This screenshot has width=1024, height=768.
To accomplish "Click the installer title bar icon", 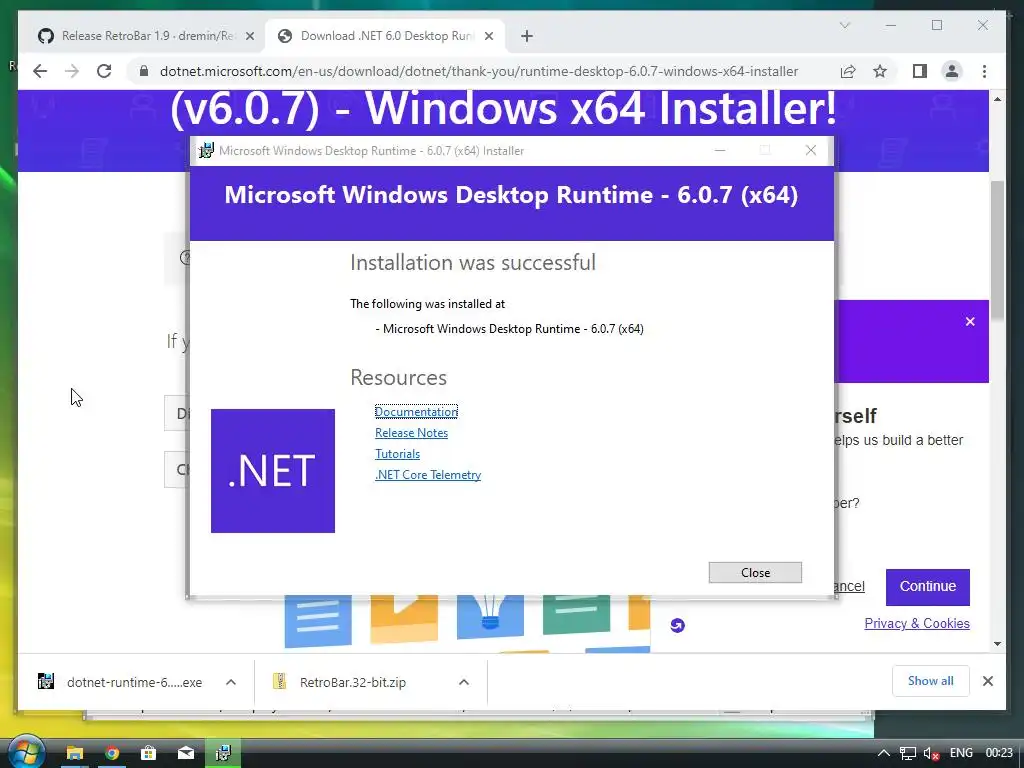I will tap(206, 150).
